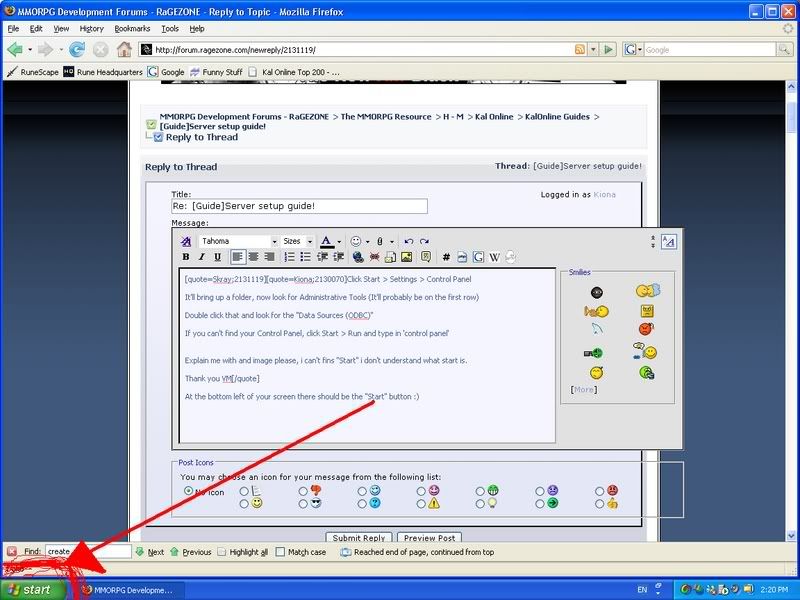This screenshot has height=600, width=800.
Task: Apply underline formatting
Action: (218, 257)
